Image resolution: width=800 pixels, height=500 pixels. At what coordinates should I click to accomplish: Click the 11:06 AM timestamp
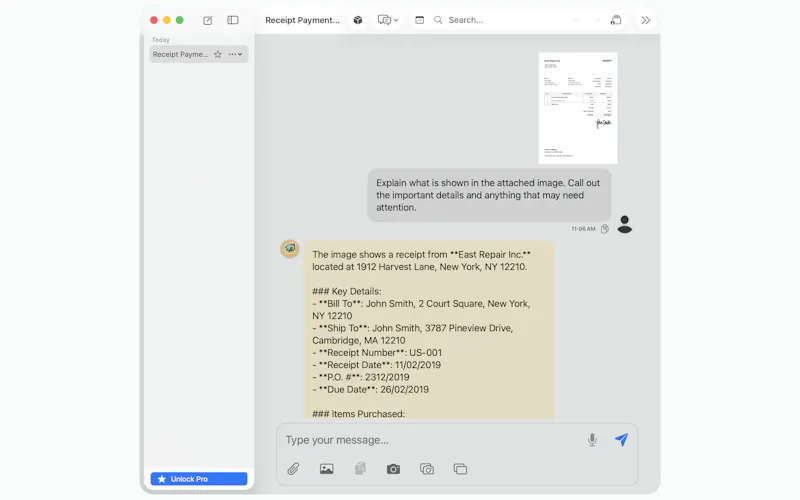(x=583, y=229)
